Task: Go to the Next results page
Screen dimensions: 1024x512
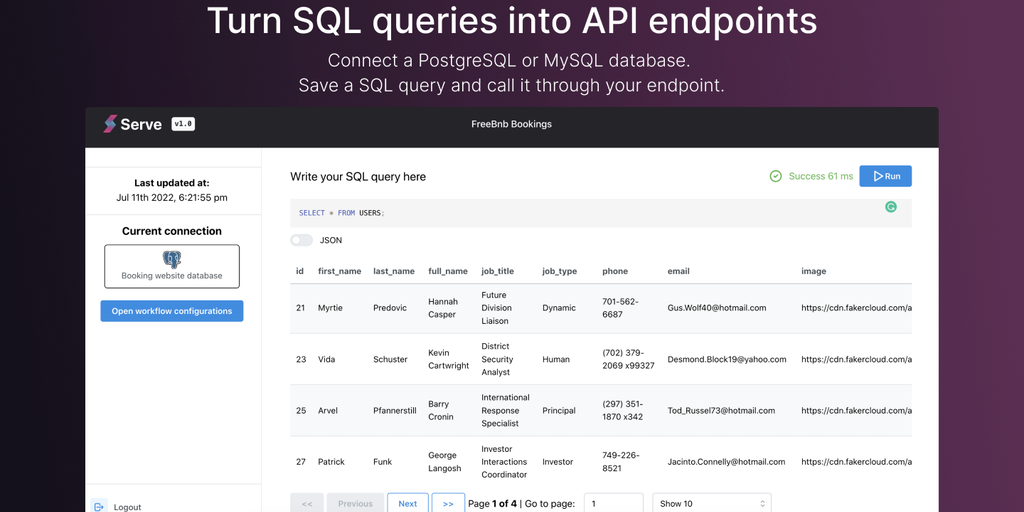Action: [x=407, y=503]
